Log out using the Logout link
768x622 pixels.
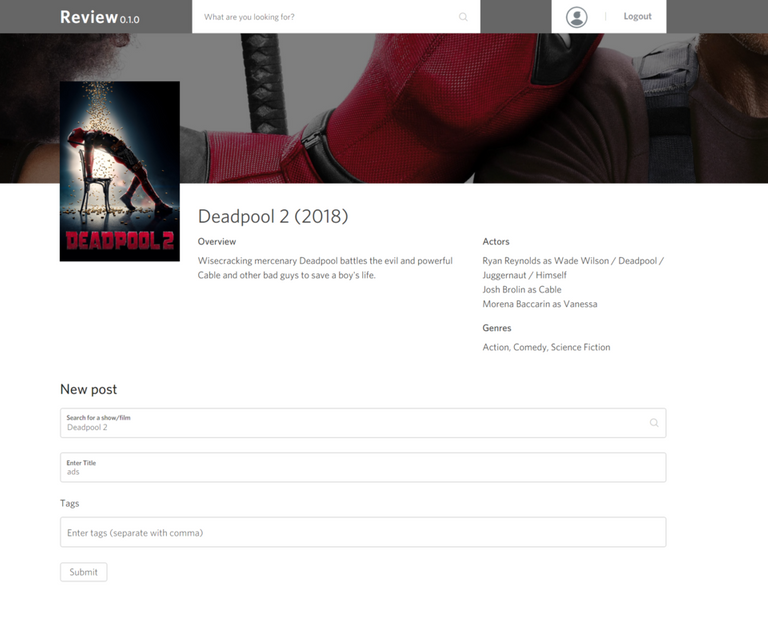click(x=637, y=16)
